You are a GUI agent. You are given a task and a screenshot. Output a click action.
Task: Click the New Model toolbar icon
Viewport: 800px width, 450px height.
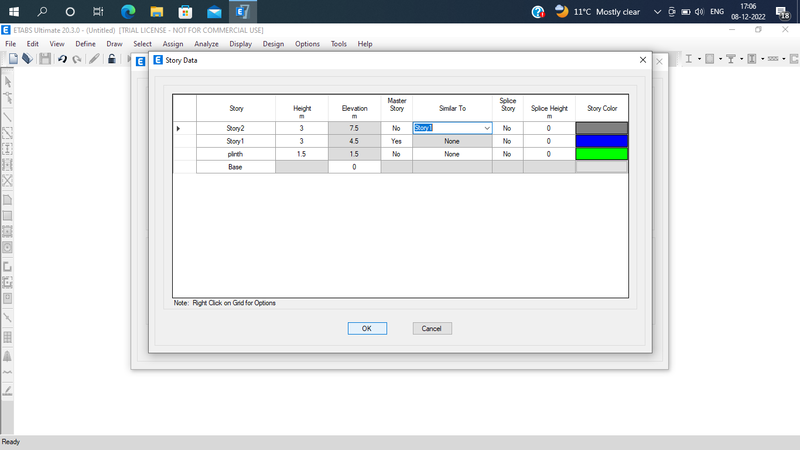point(13,59)
